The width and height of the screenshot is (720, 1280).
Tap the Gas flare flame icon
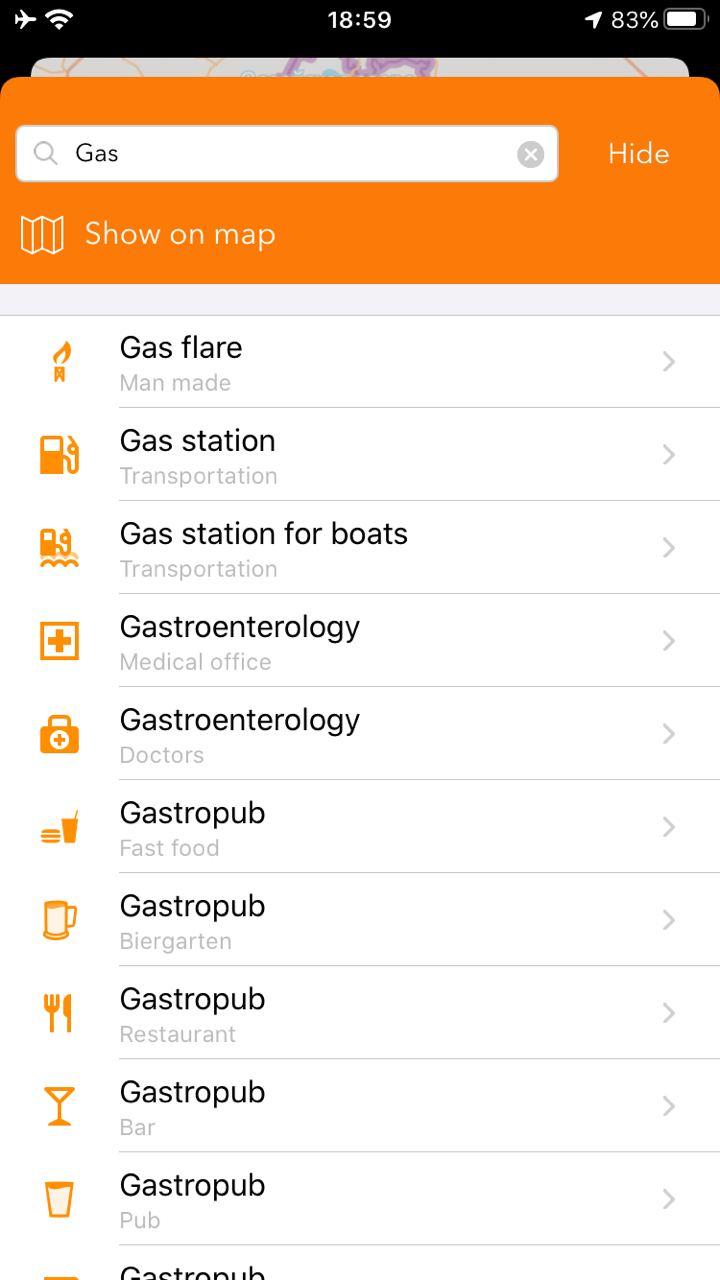[60, 362]
